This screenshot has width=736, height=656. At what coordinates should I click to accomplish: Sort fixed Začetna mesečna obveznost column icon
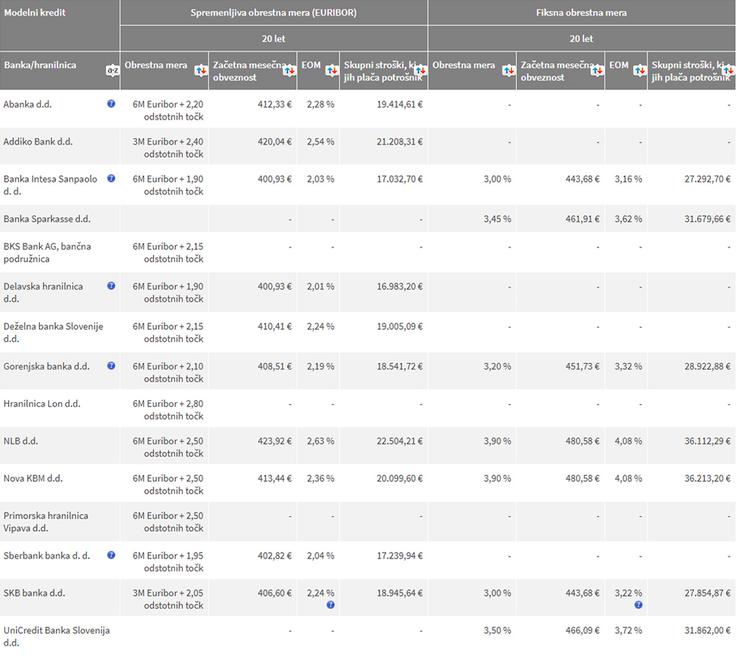click(x=597, y=71)
